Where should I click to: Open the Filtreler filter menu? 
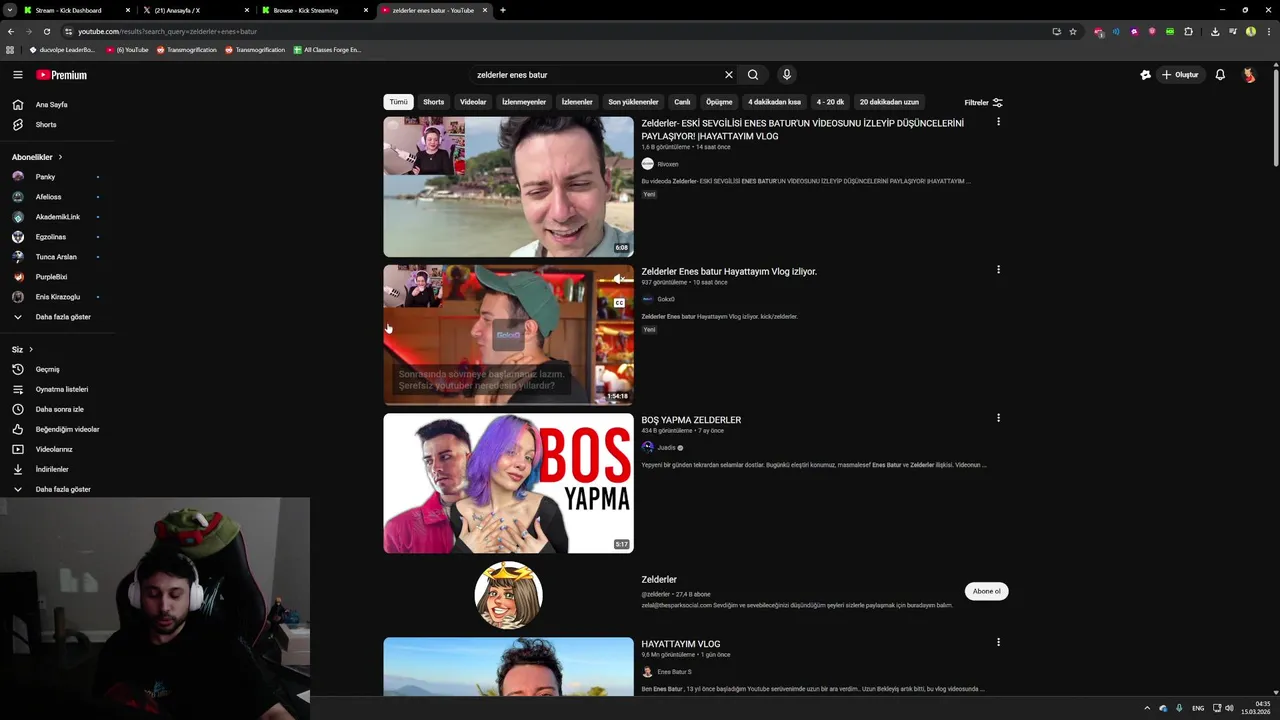[983, 102]
